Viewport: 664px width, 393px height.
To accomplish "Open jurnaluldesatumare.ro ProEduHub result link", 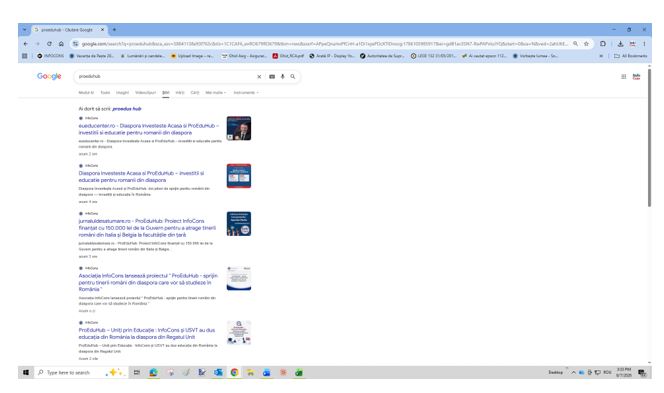I will click(x=147, y=228).
